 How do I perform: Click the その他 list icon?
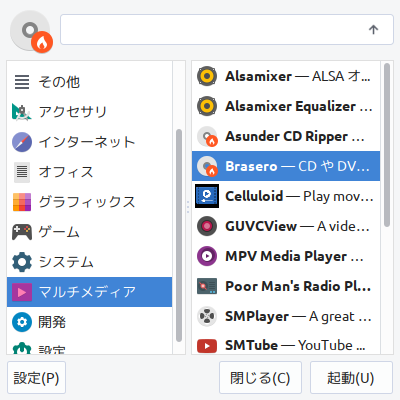(x=22, y=82)
